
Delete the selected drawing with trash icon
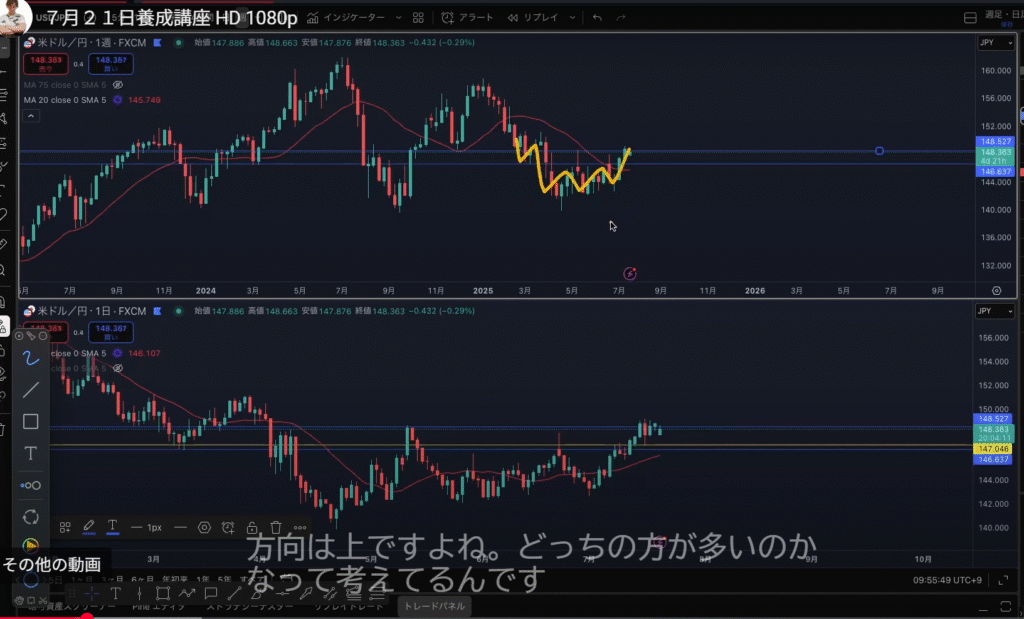276,528
